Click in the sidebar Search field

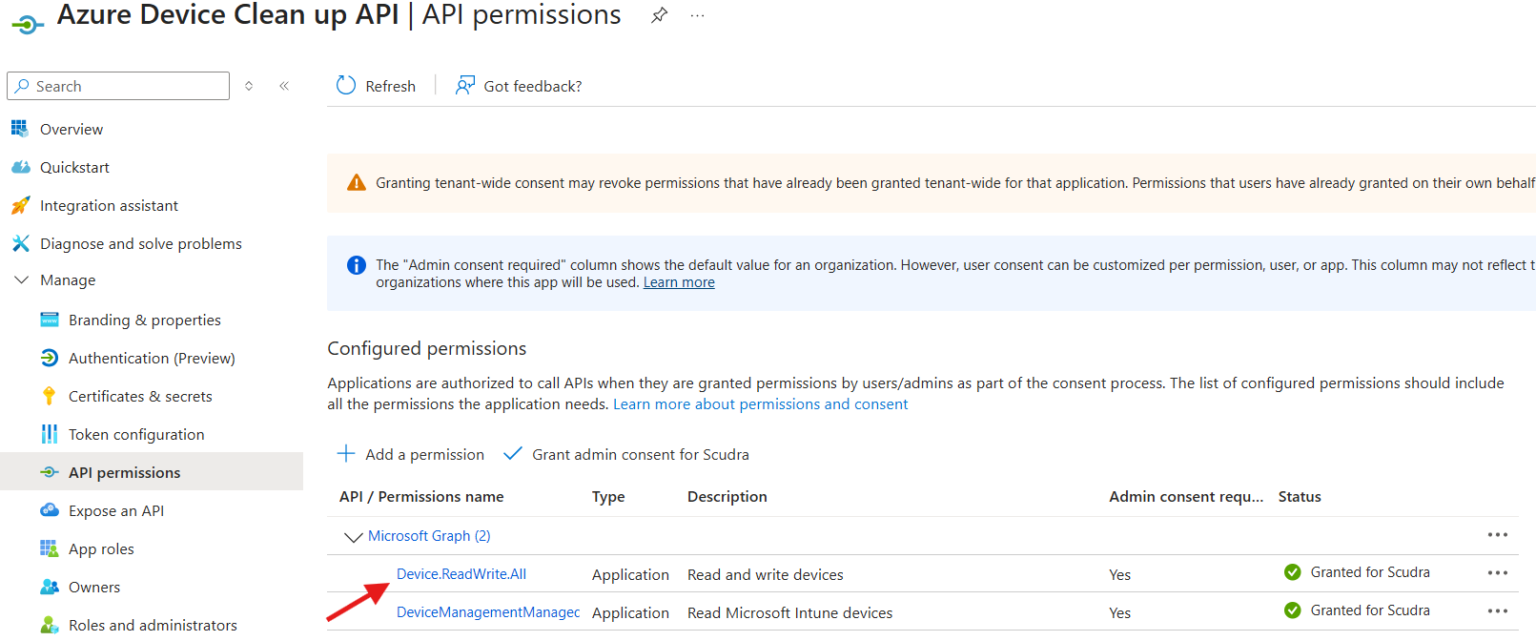pyautogui.click(x=118, y=86)
